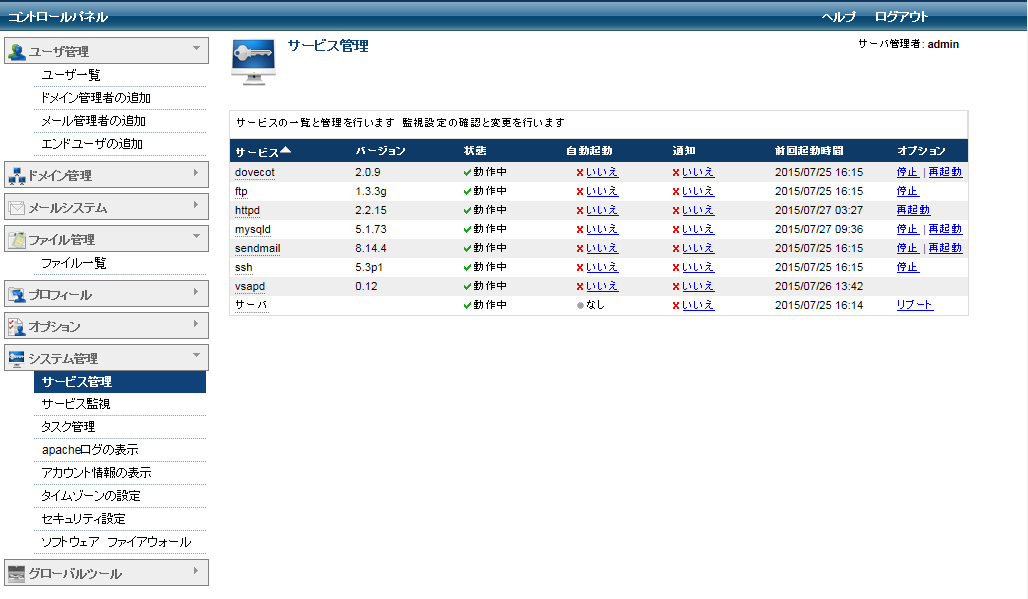Viewport: 1028px width, 599px height.
Task: Collapse the システム管理 section arrow
Action: pos(196,355)
